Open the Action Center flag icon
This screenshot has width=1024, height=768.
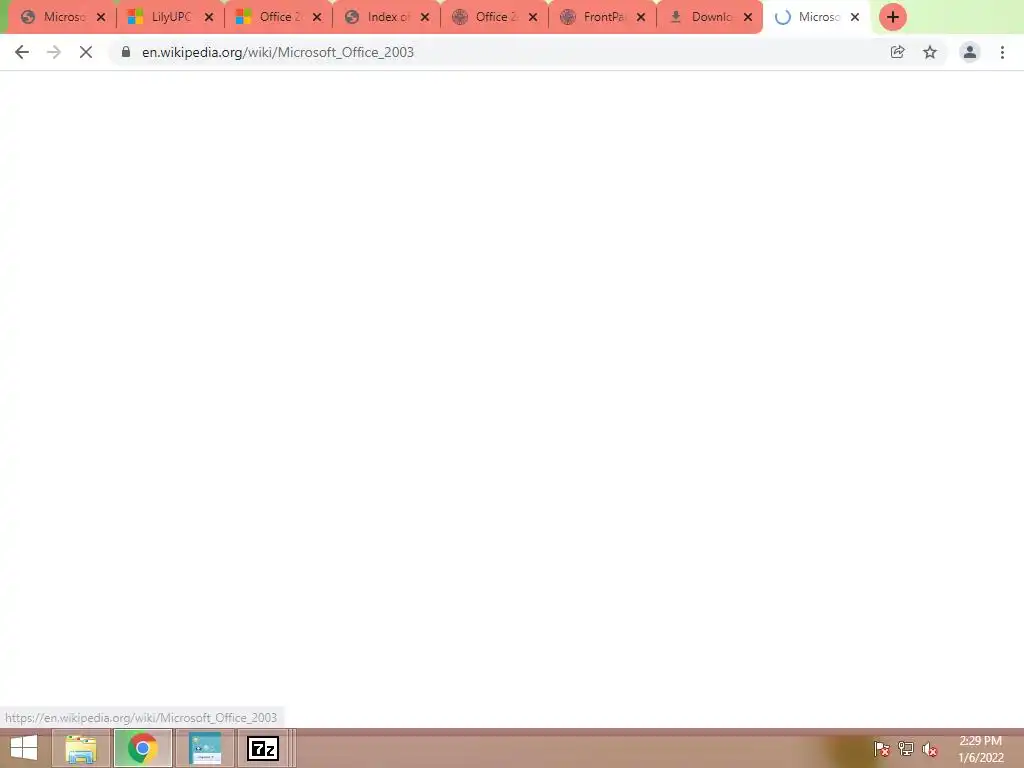click(x=882, y=749)
